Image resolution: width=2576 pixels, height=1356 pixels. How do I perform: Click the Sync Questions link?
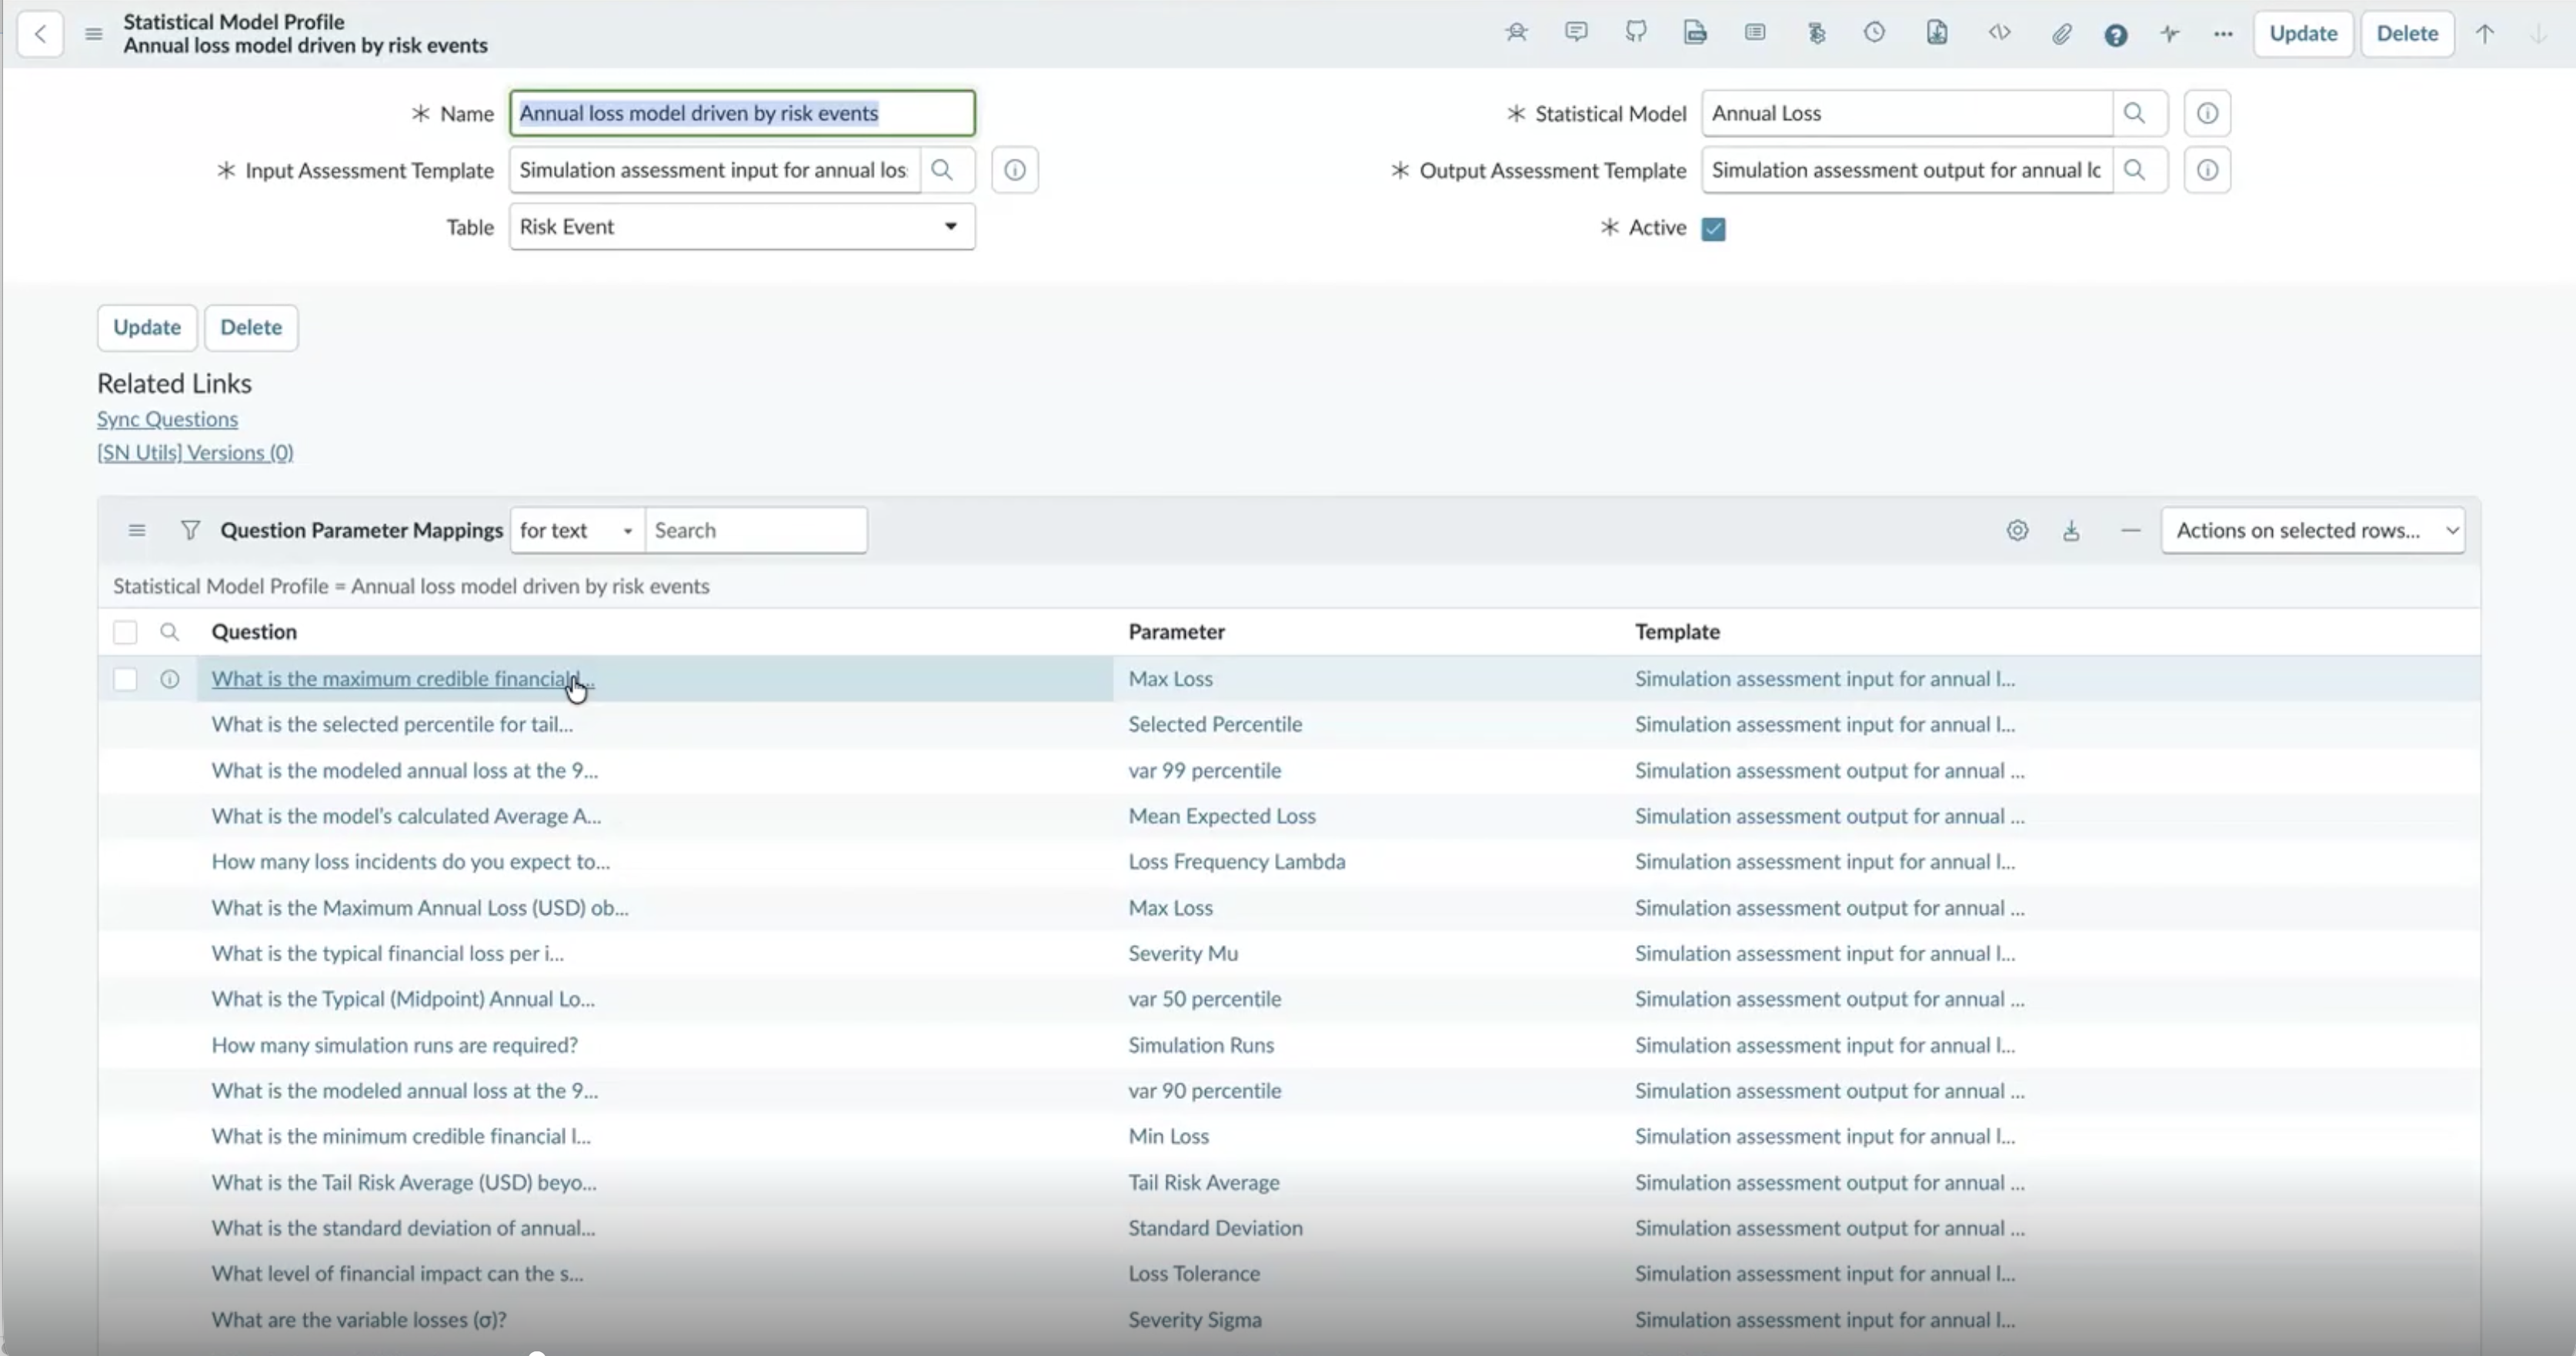[x=167, y=419]
